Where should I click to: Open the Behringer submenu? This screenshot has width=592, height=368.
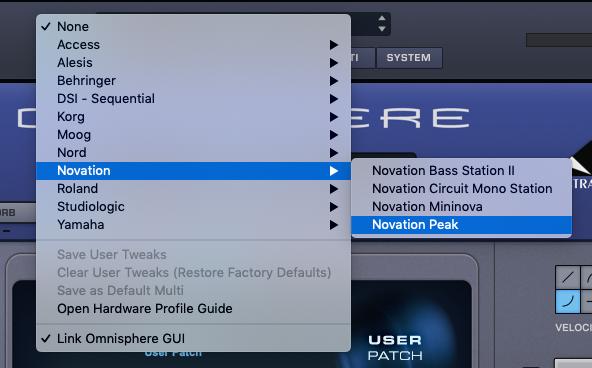[193, 81]
